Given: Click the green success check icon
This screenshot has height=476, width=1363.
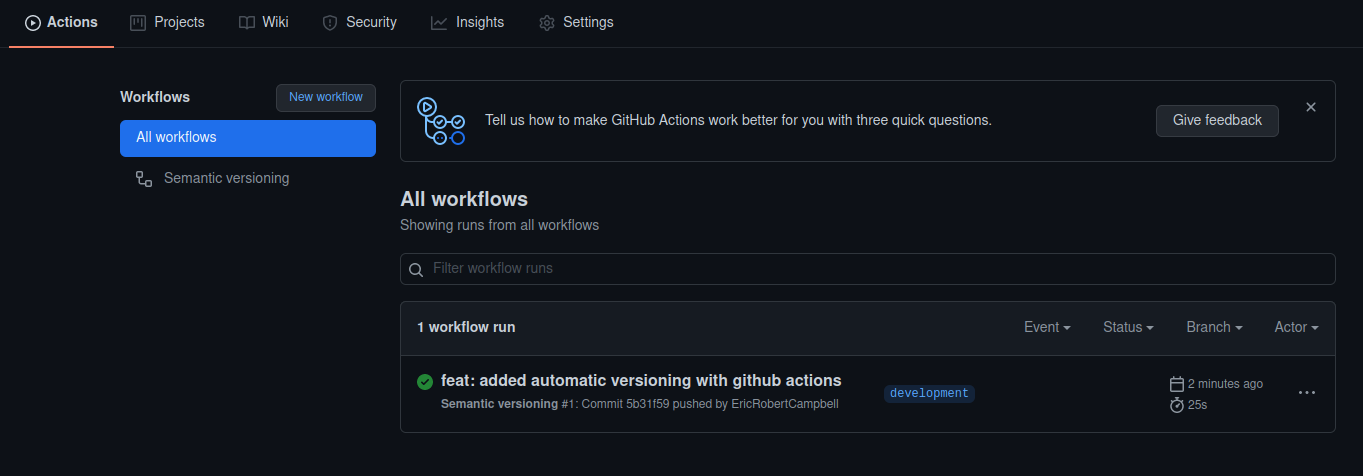Looking at the screenshot, I should 425,381.
